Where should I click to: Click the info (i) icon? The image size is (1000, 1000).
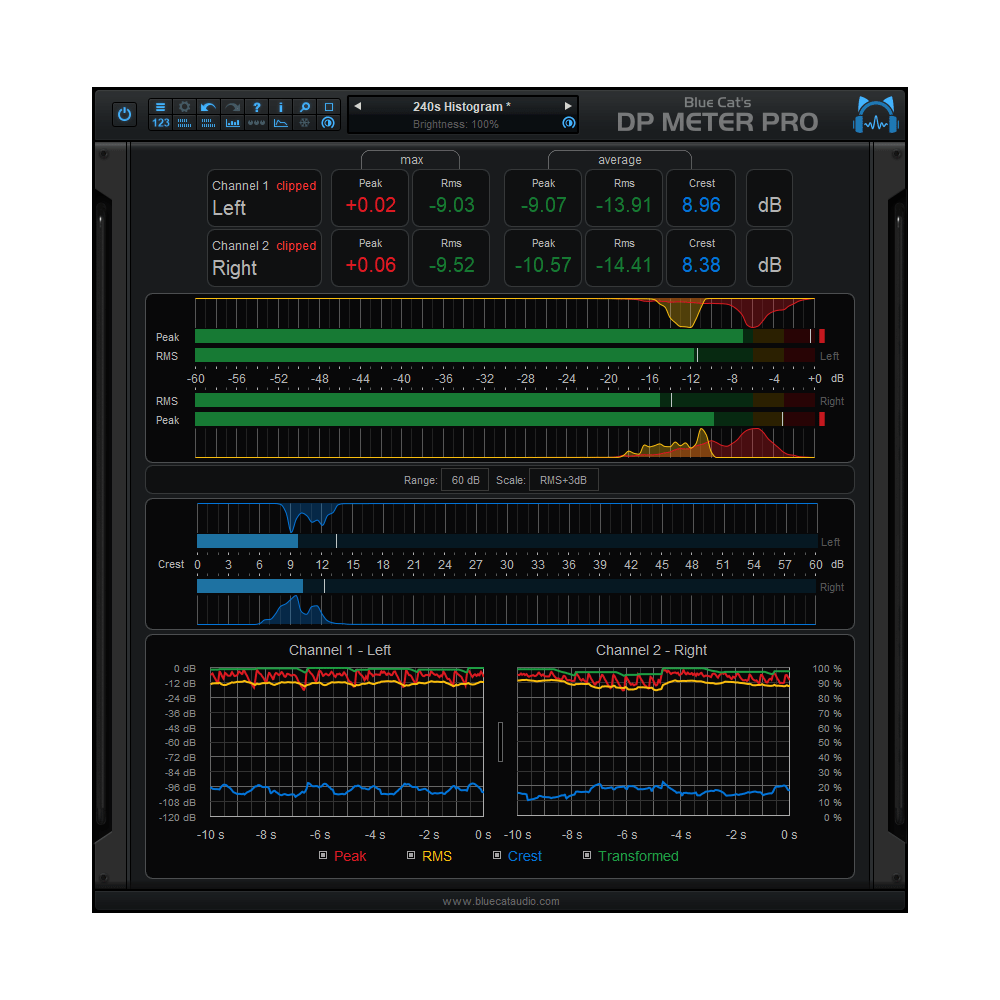point(280,108)
